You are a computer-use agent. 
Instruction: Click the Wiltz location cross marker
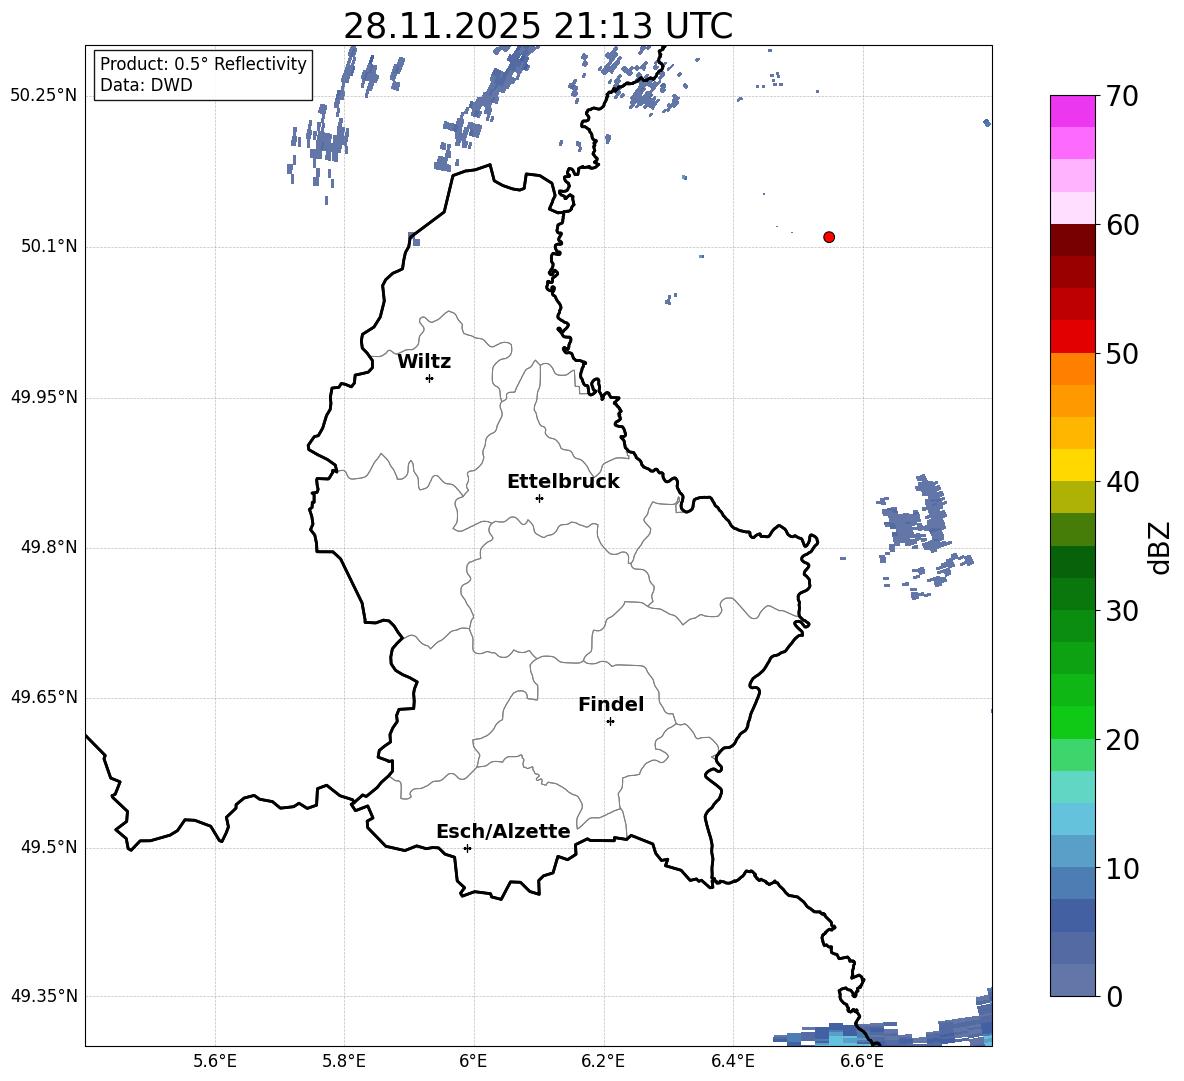tap(429, 378)
